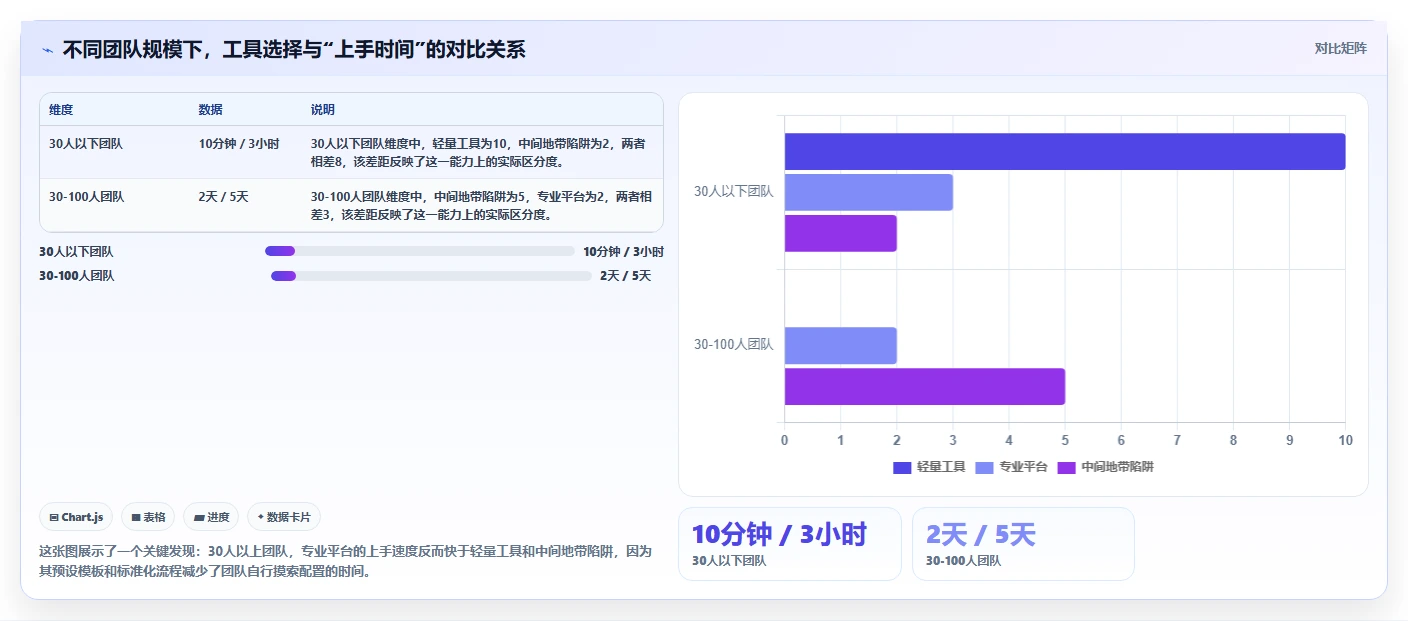Click the 30人以下团队 cell in the table
The width and height of the screenshot is (1408, 621).
point(86,144)
